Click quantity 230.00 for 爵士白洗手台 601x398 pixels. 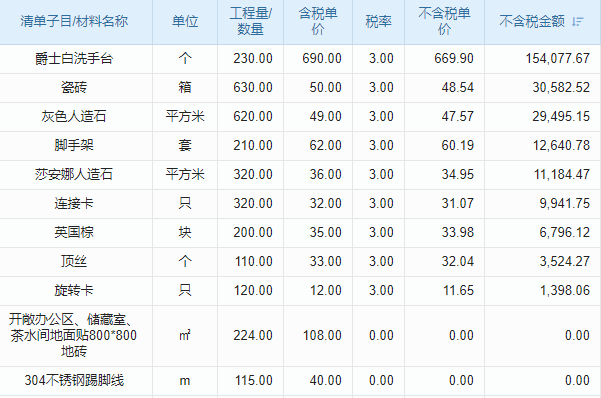[253, 58]
